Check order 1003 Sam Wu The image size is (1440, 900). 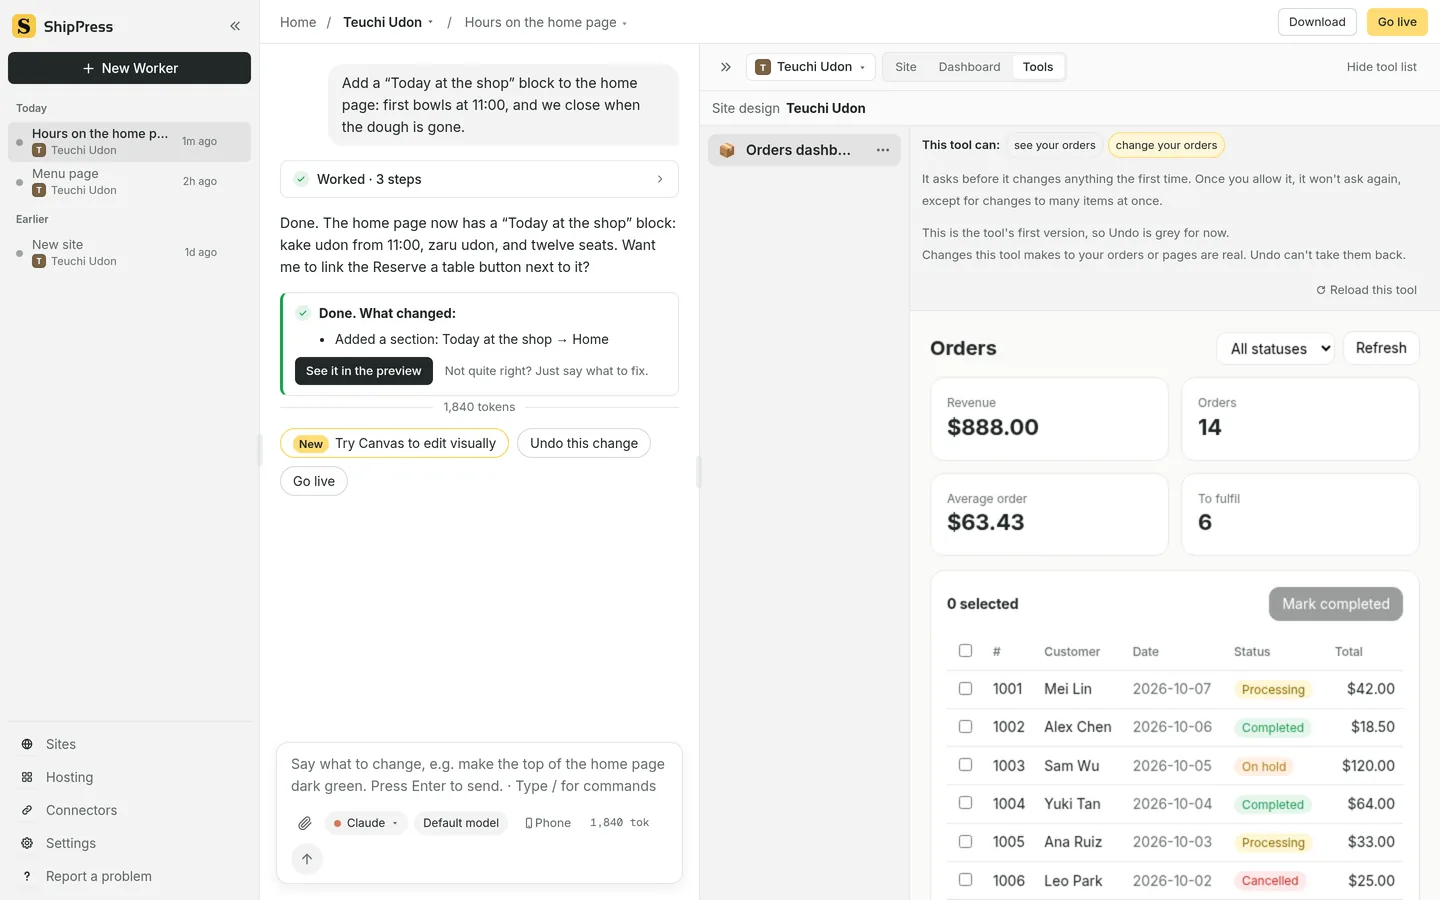point(965,765)
